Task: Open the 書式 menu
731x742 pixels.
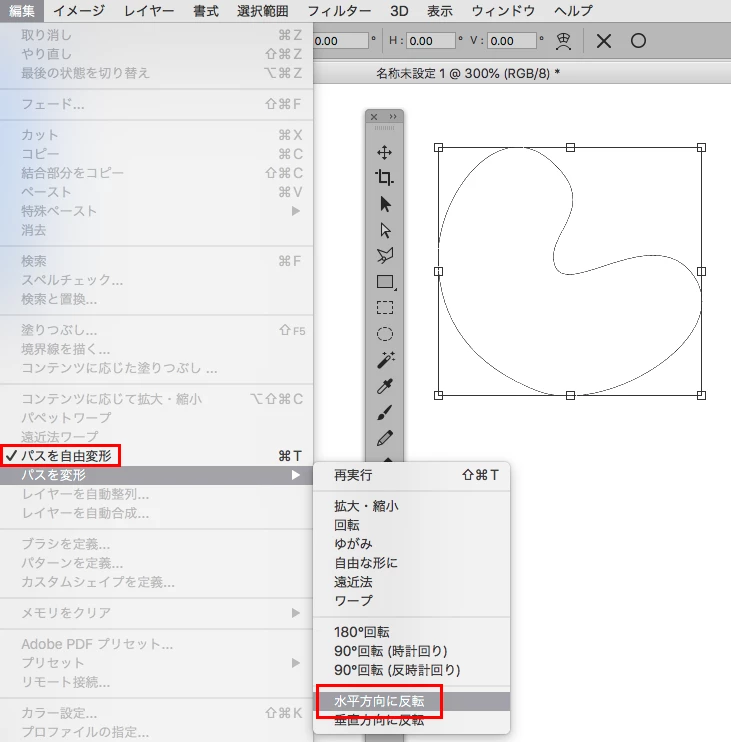Action: 206,10
